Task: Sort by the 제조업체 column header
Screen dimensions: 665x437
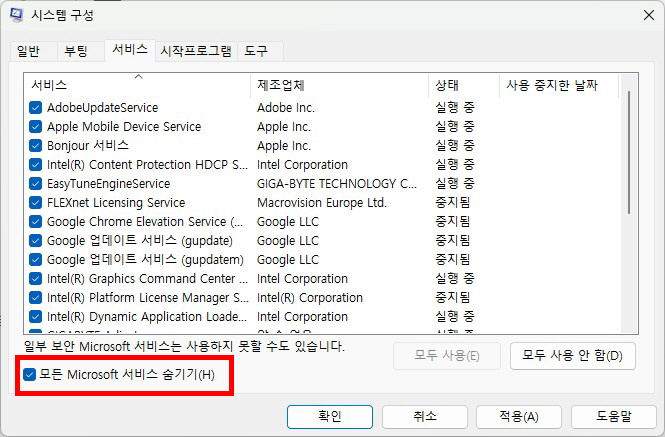Action: click(x=339, y=85)
